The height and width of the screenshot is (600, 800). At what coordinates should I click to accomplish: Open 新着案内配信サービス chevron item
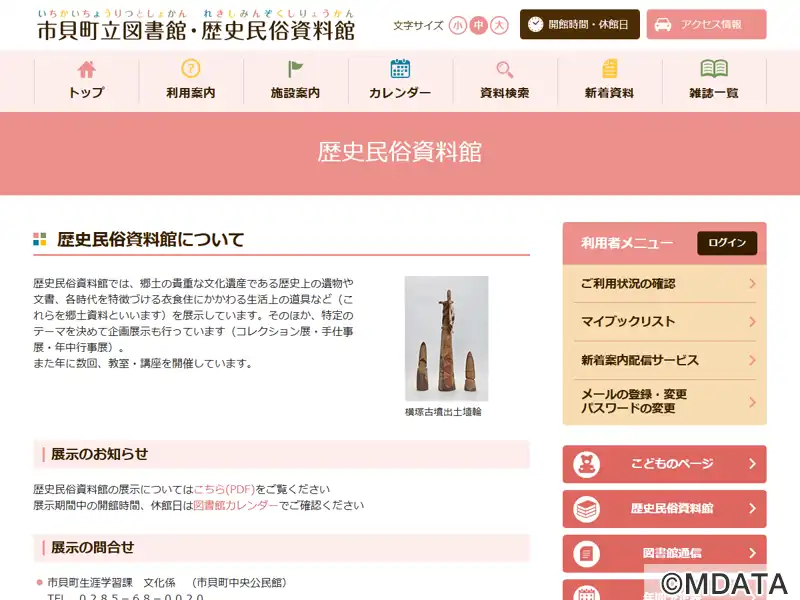752,360
